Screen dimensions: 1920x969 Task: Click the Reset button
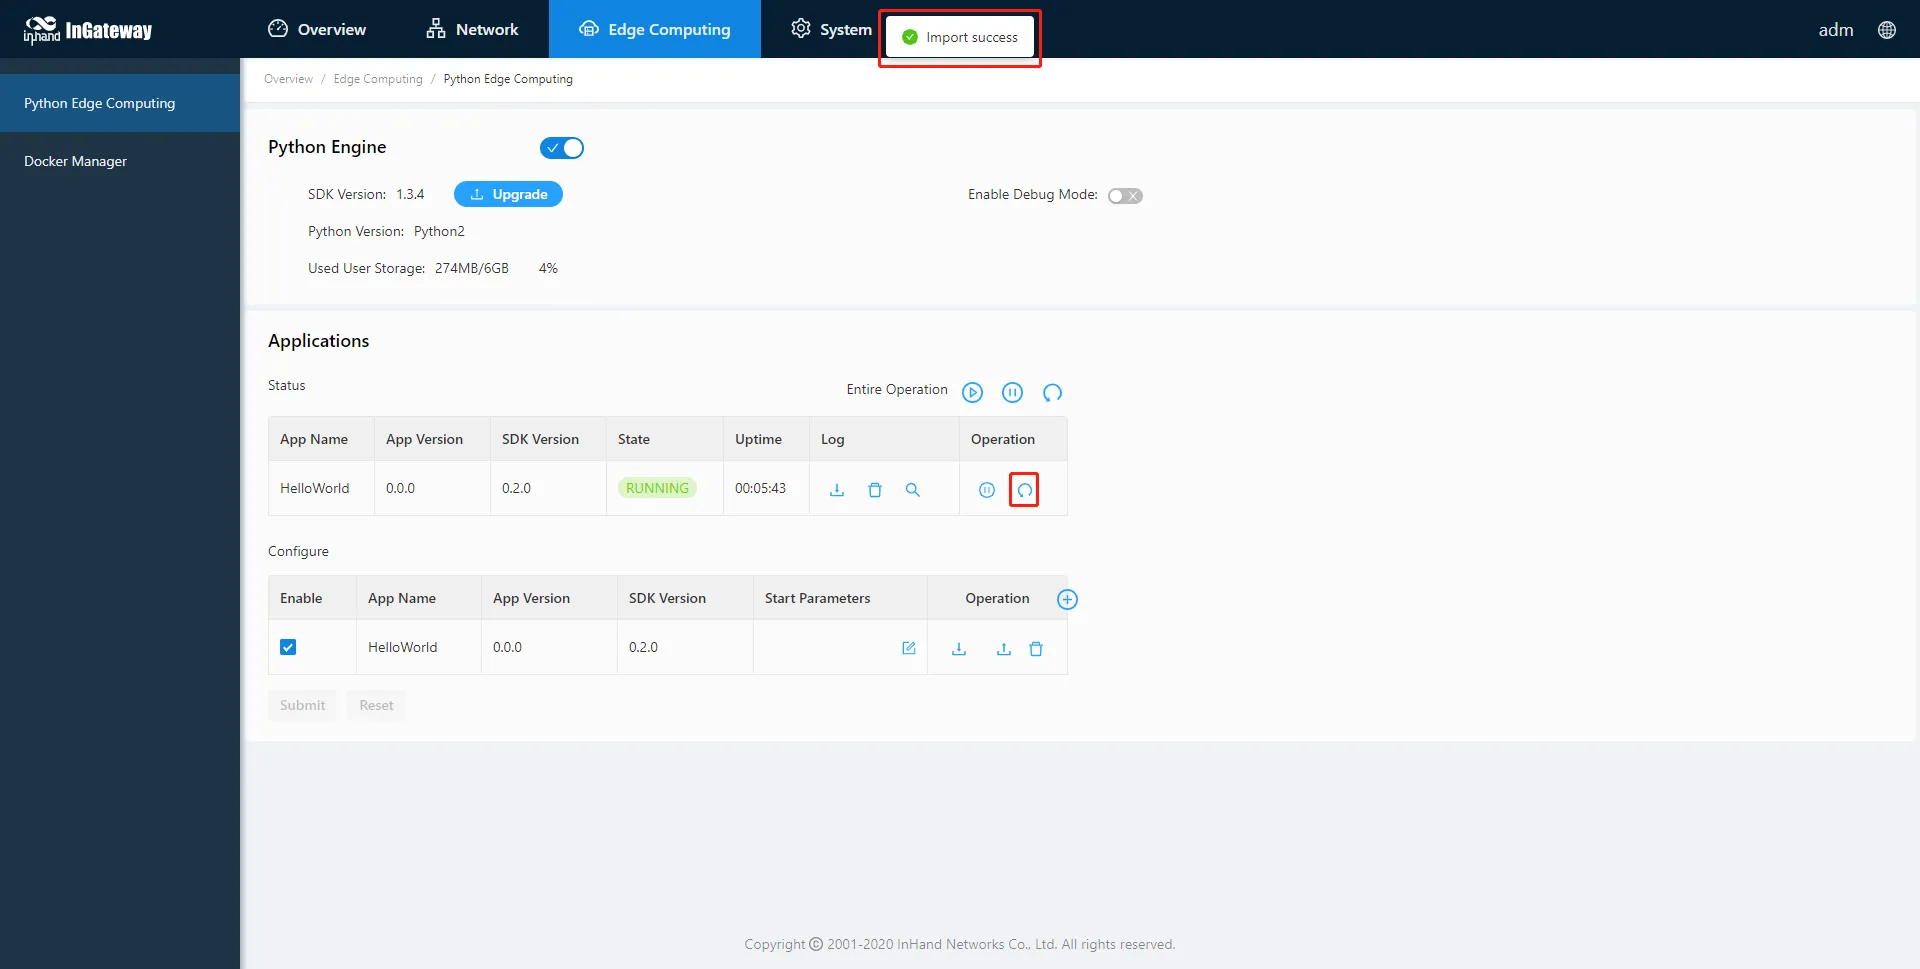click(376, 705)
